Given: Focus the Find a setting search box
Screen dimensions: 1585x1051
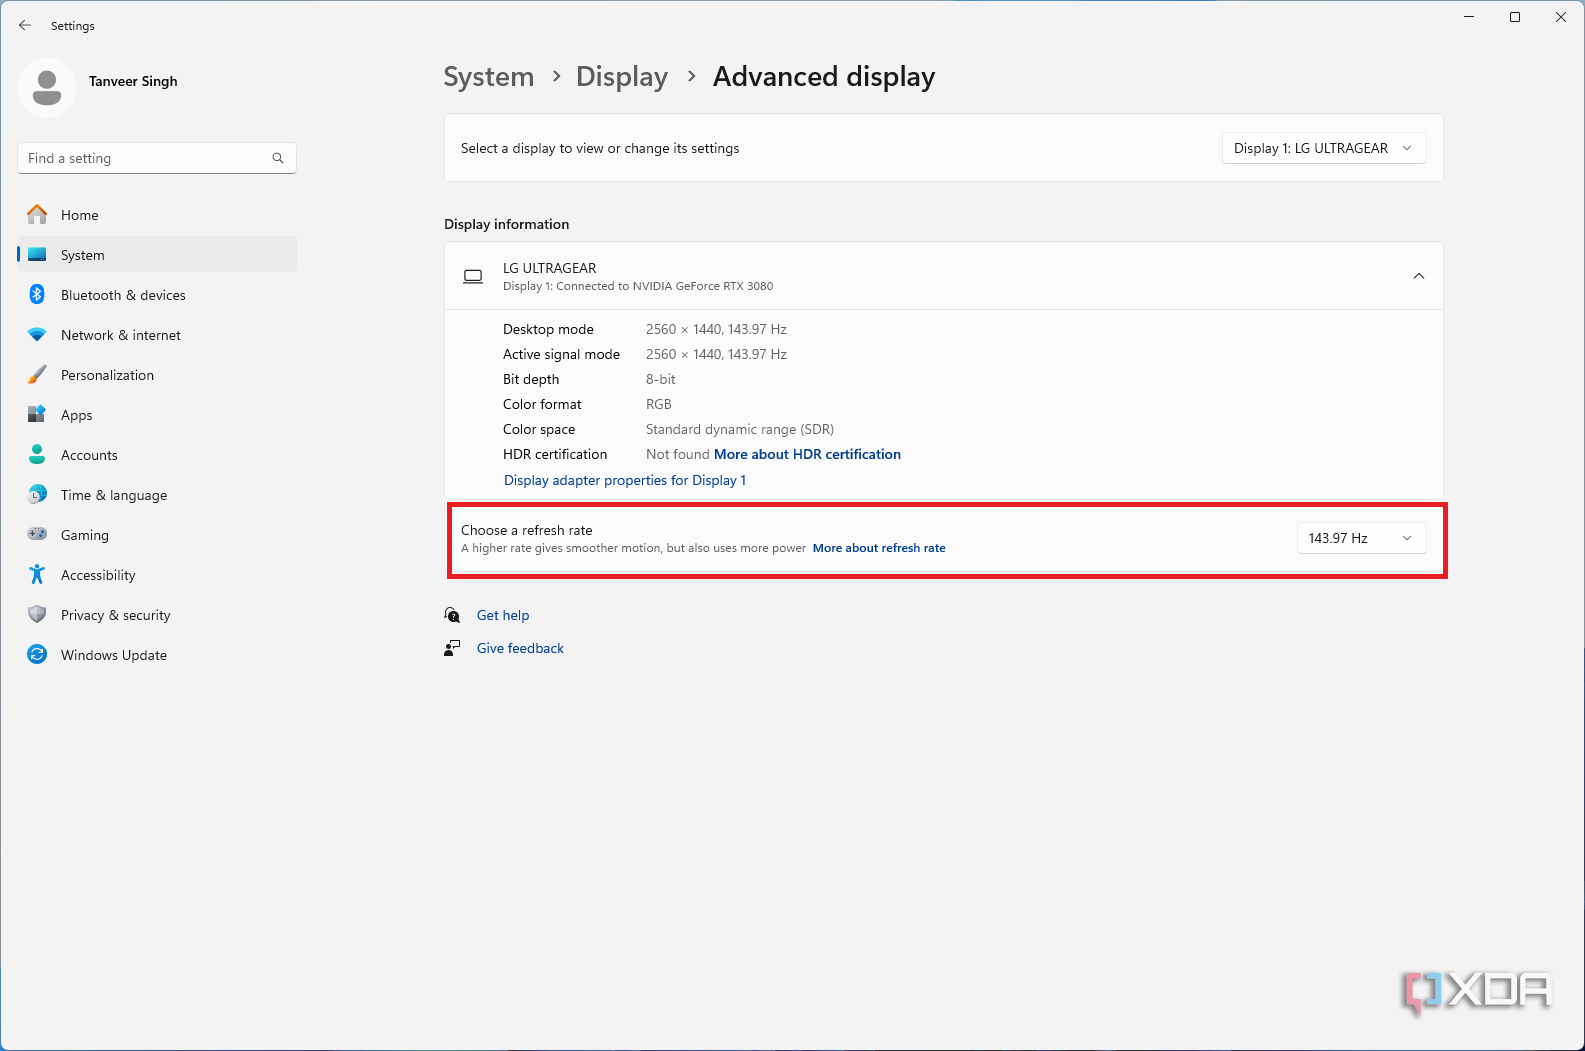Looking at the screenshot, I should click(157, 158).
